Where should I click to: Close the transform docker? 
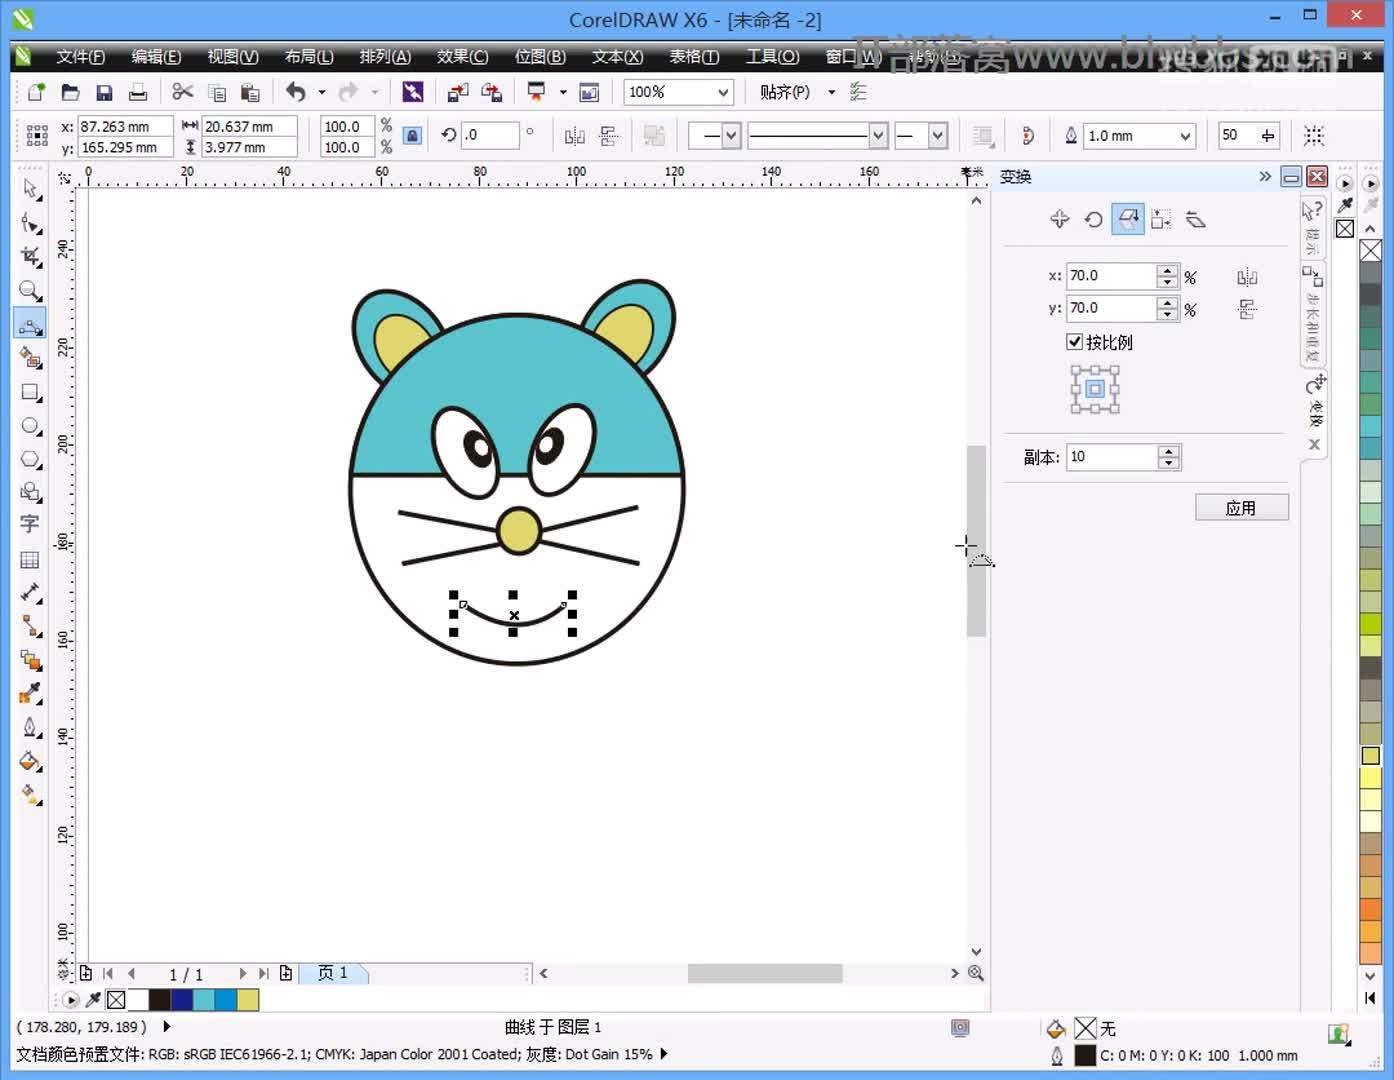click(x=1317, y=177)
